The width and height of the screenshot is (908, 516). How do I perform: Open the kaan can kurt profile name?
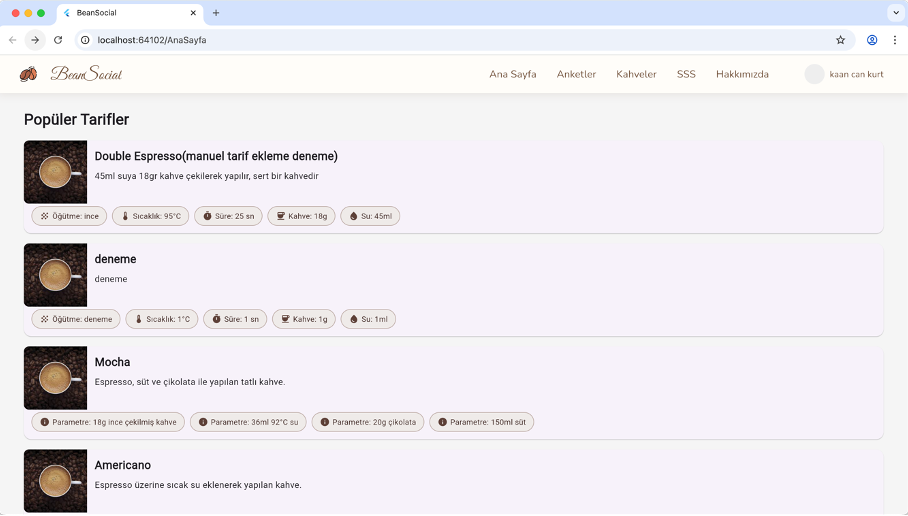click(856, 74)
